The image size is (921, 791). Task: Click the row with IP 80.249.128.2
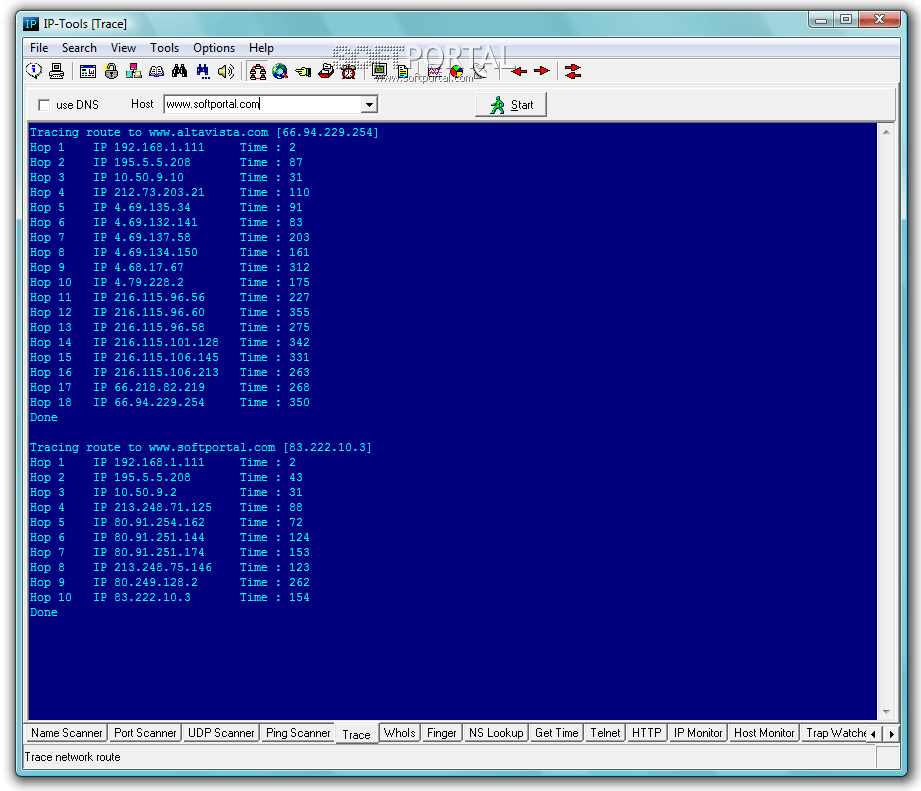coord(170,583)
